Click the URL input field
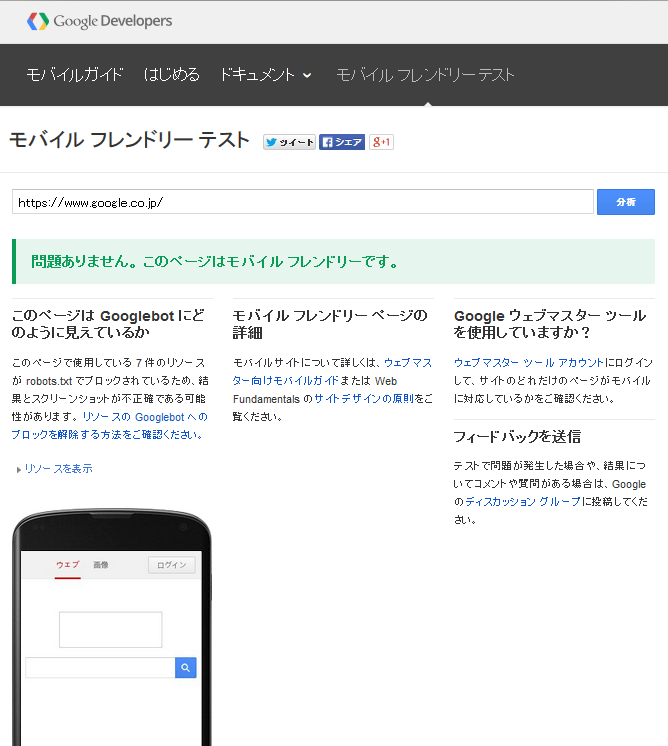 pos(303,202)
